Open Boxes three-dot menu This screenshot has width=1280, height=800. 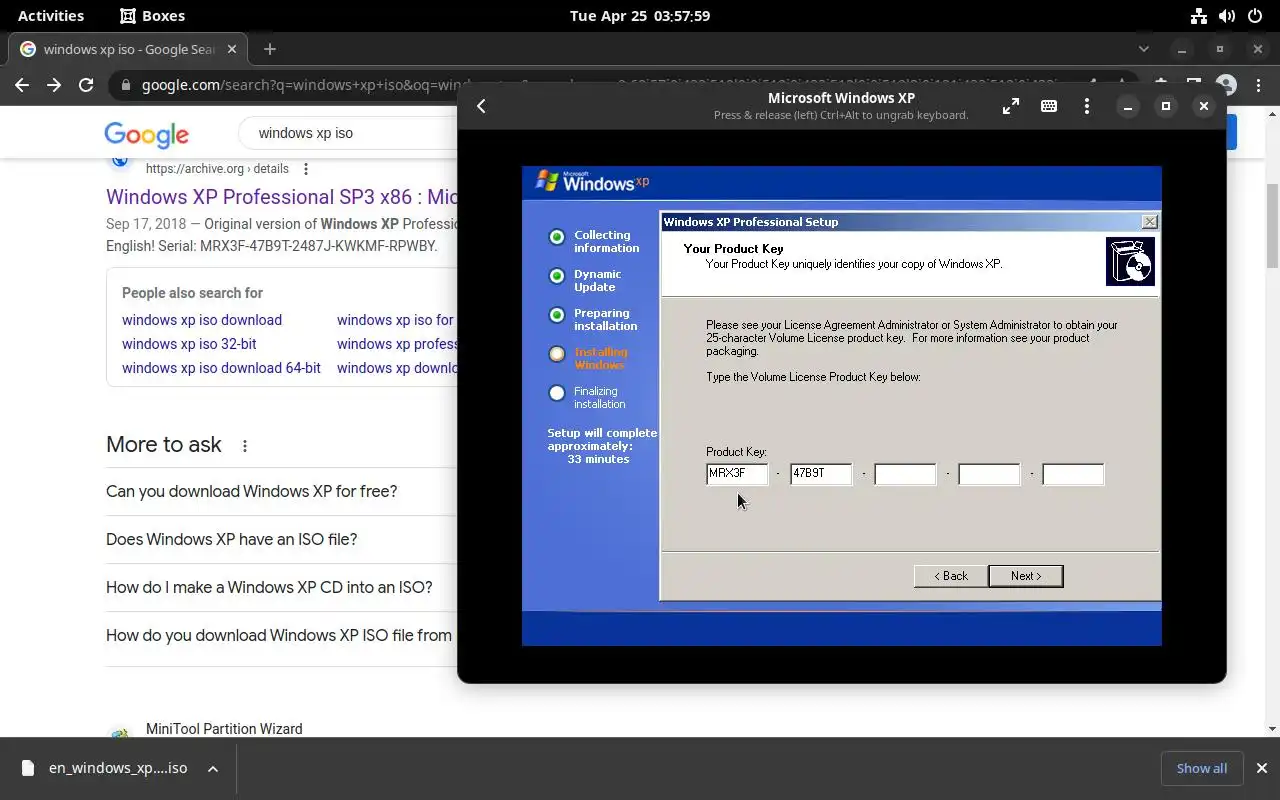tap(1087, 106)
